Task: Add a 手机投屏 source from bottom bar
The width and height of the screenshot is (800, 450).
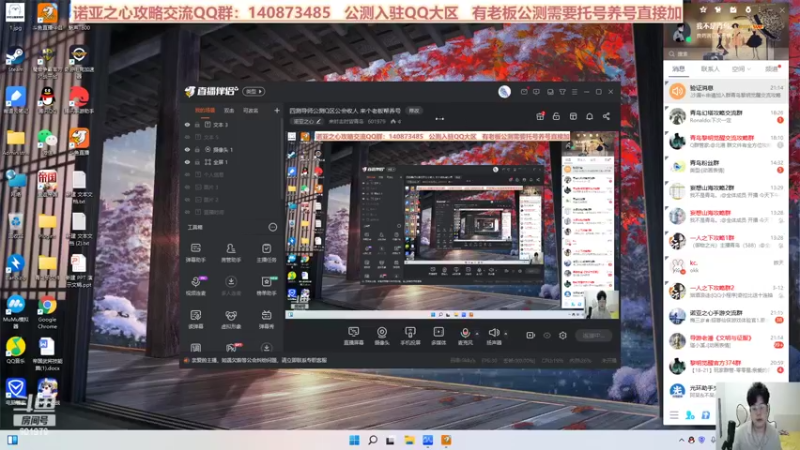Action: pyautogui.click(x=410, y=336)
